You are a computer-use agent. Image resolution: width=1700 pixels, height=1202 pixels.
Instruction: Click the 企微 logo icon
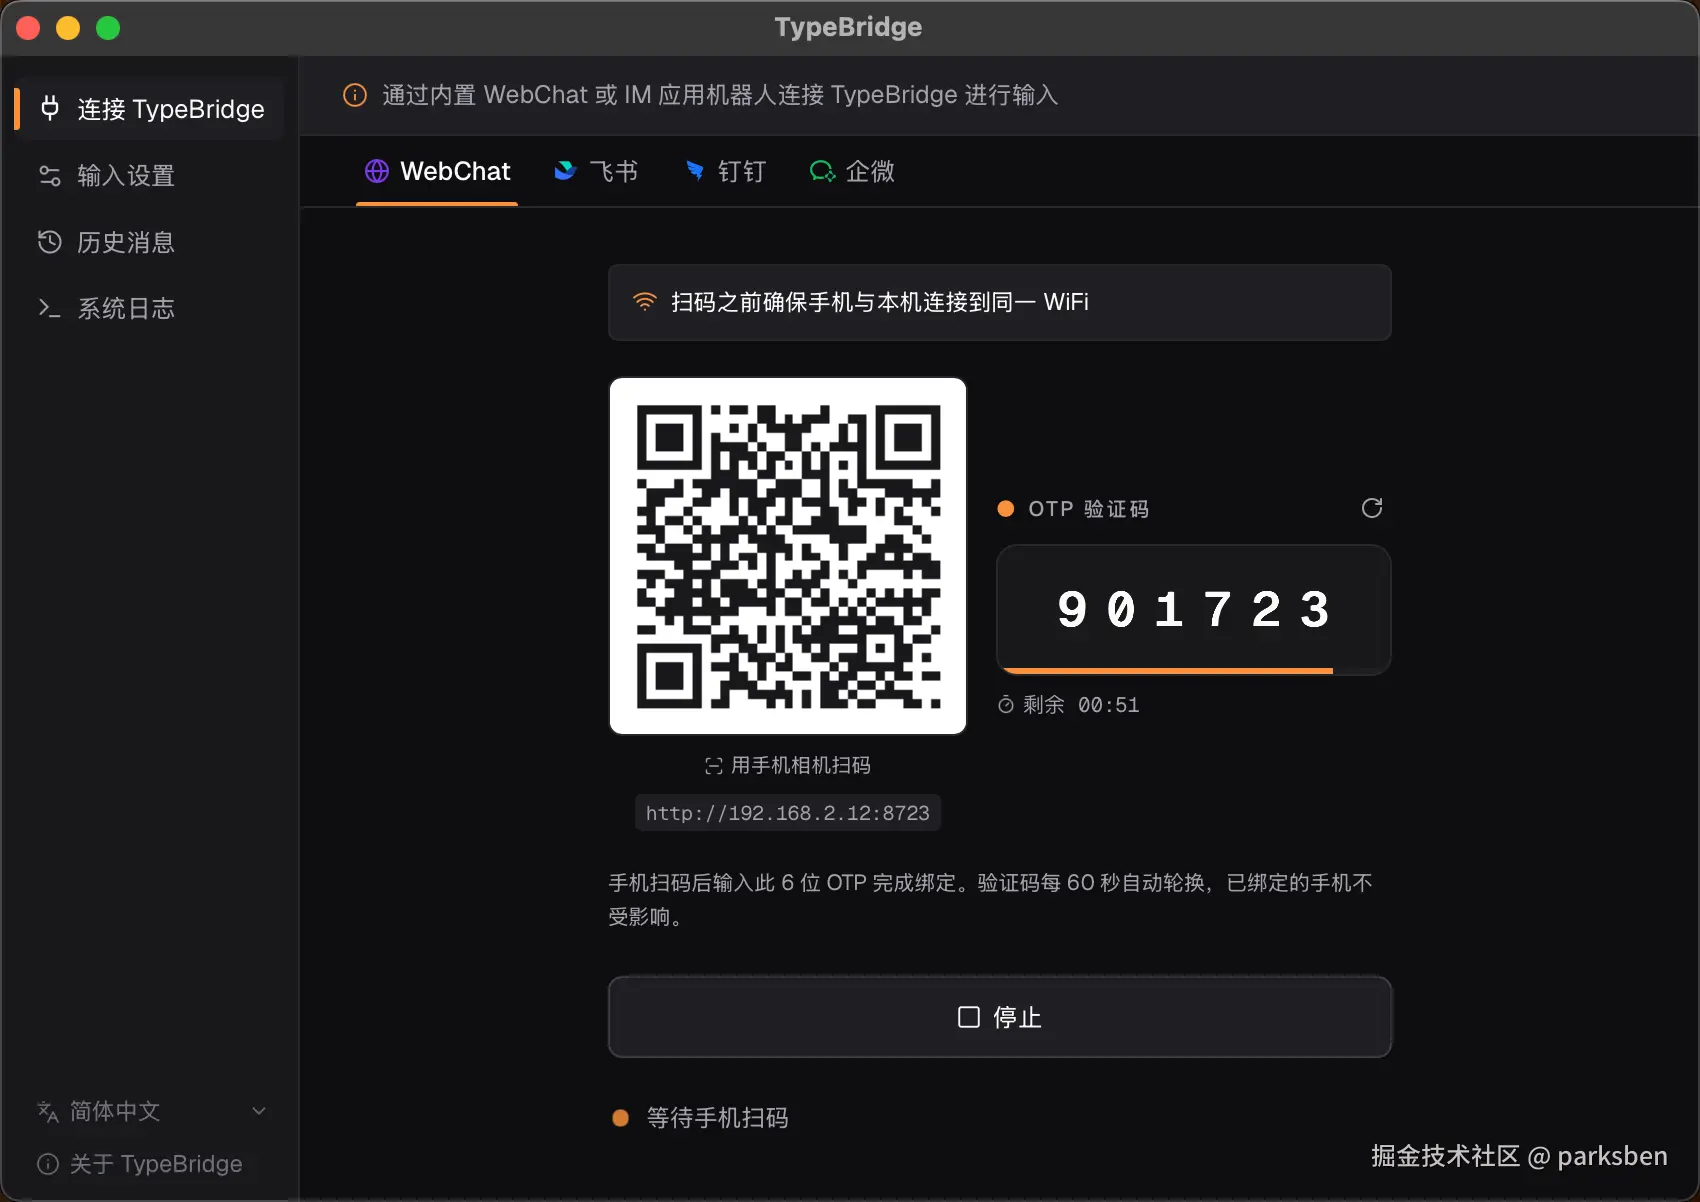(x=822, y=171)
